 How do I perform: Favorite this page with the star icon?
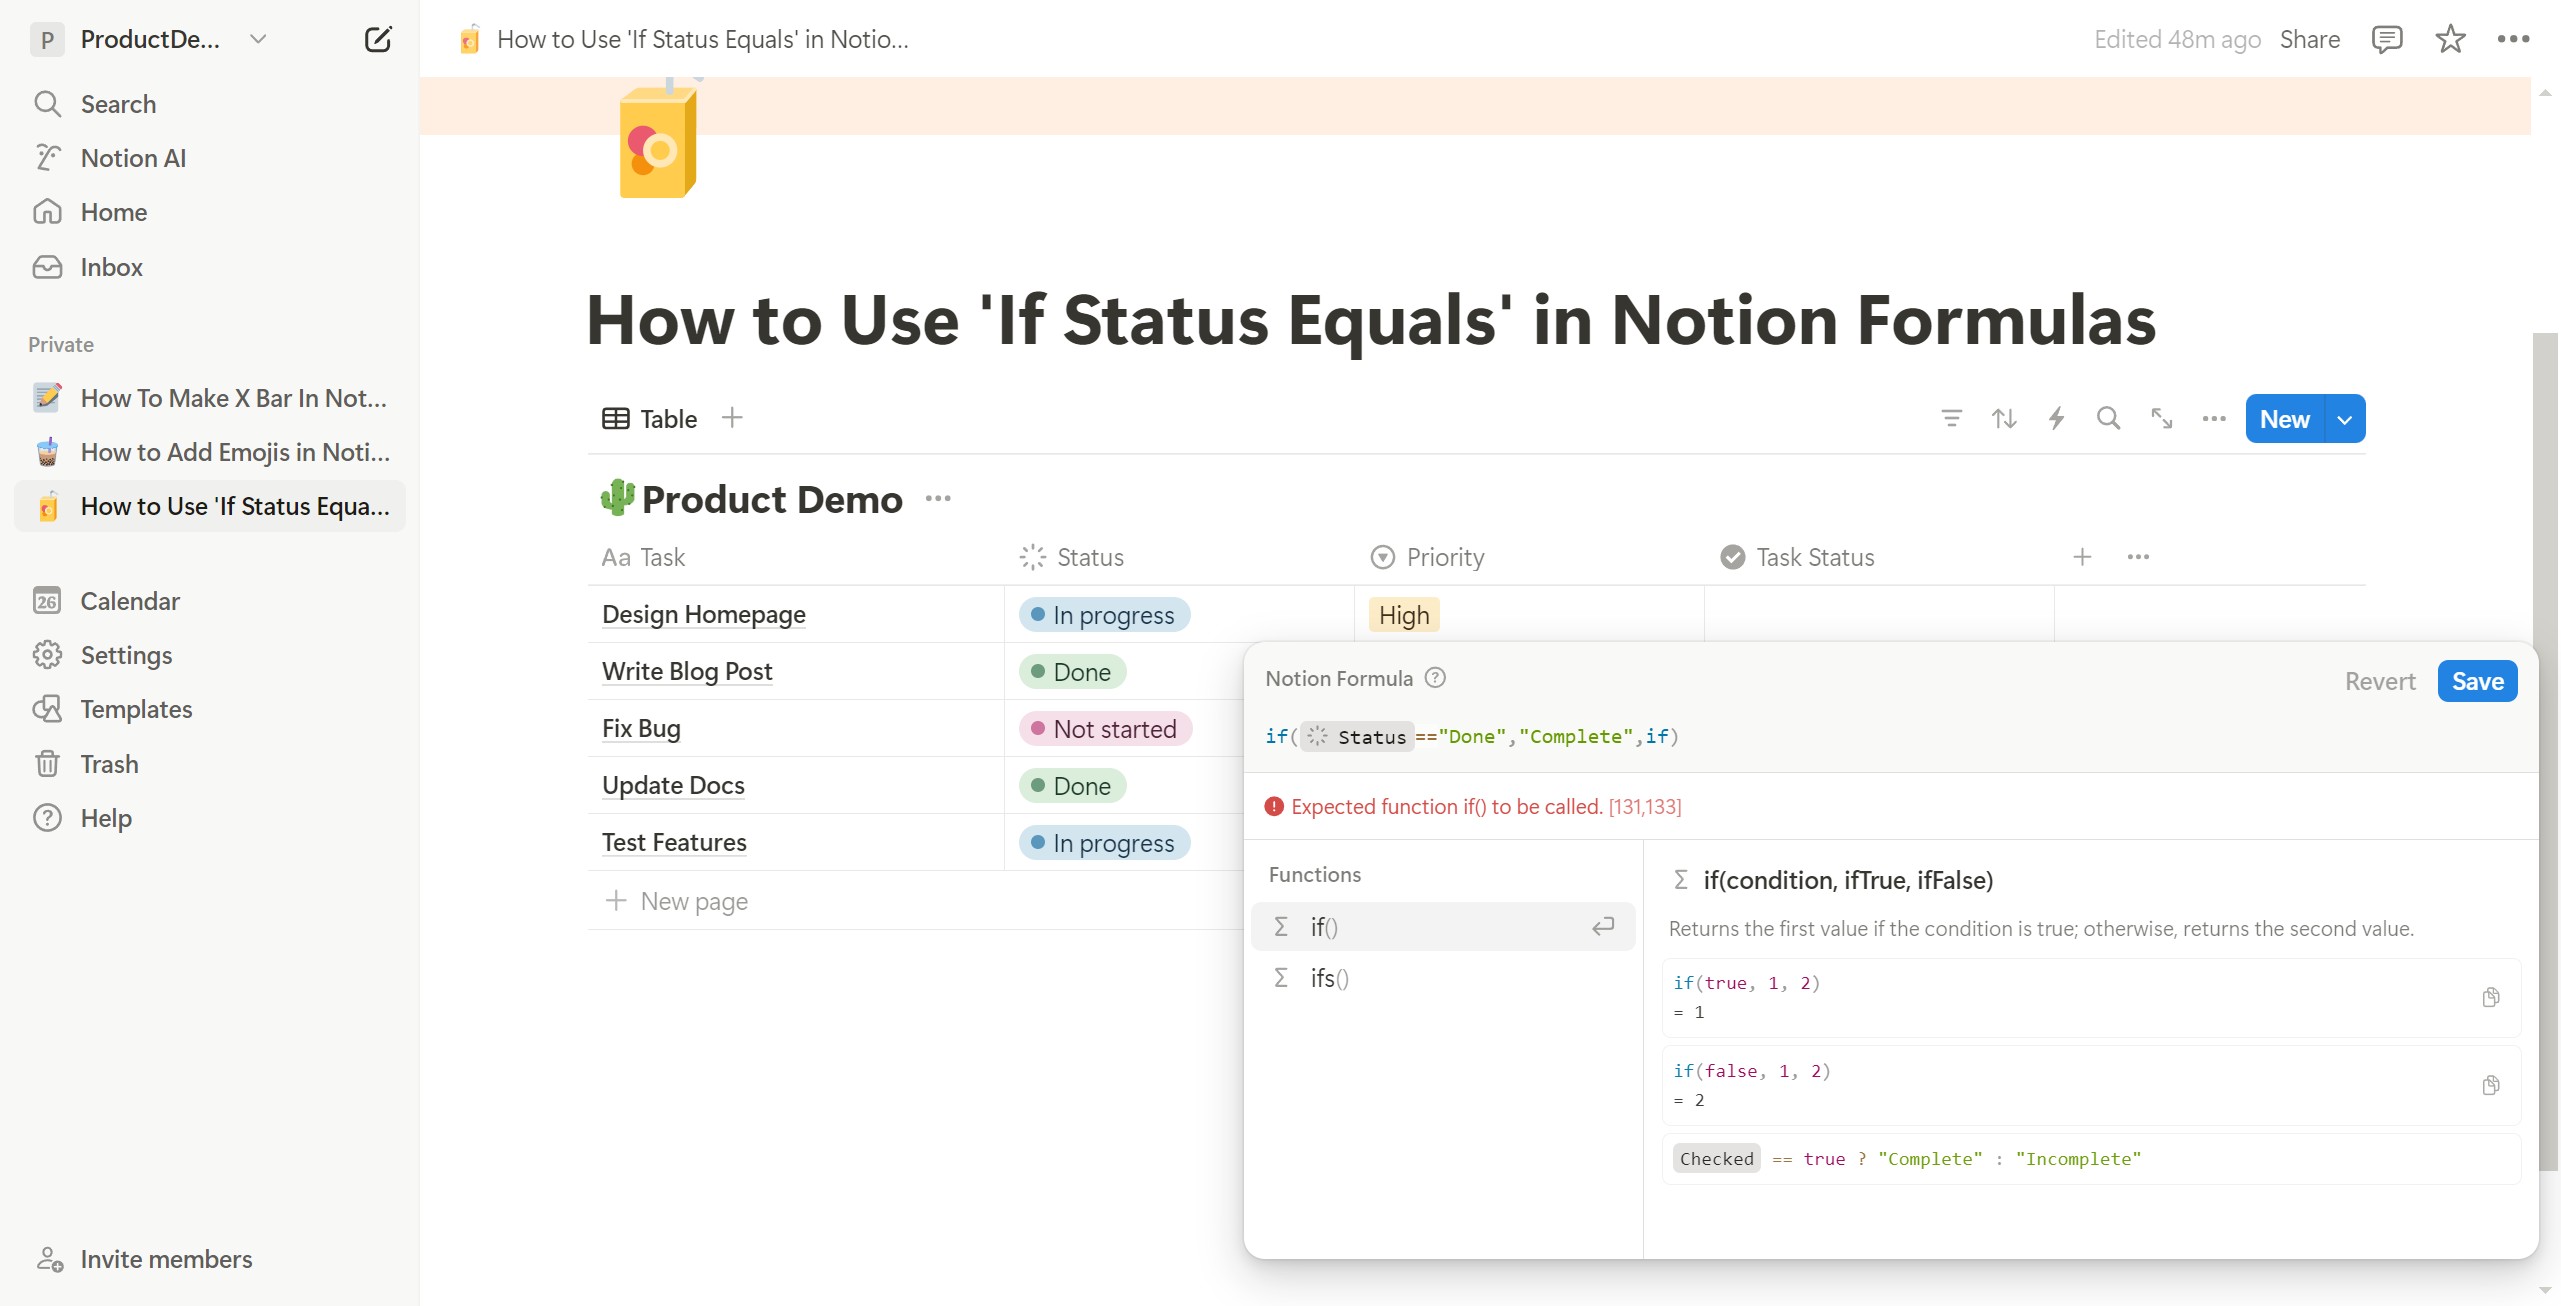click(2450, 39)
